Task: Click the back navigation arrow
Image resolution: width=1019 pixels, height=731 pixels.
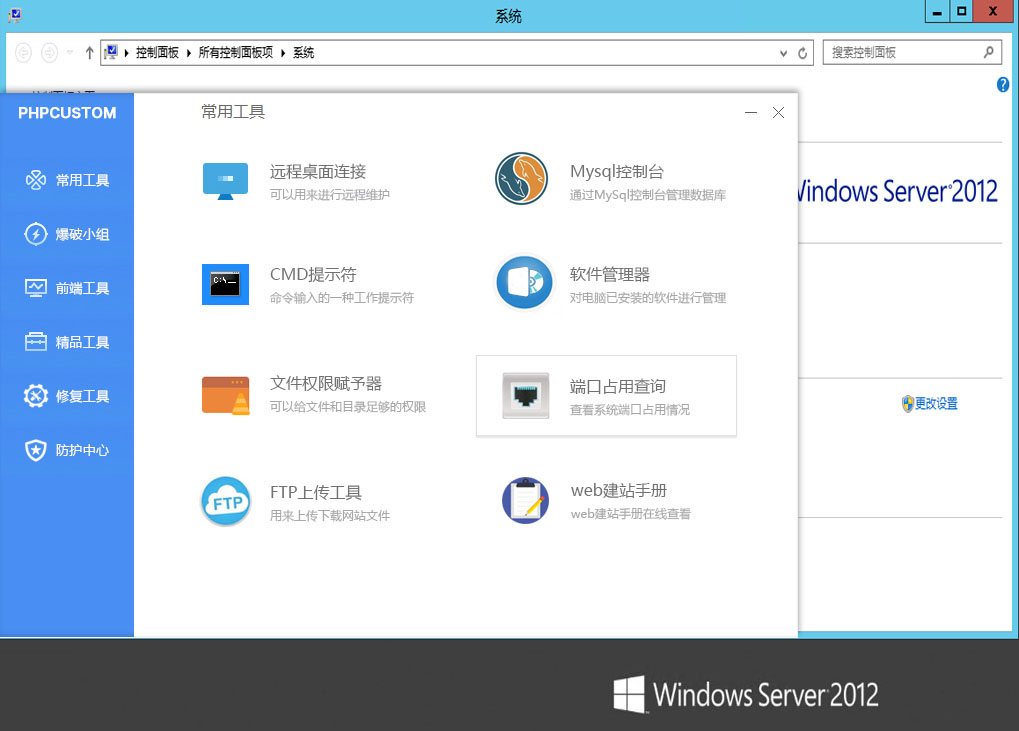Action: pos(23,53)
